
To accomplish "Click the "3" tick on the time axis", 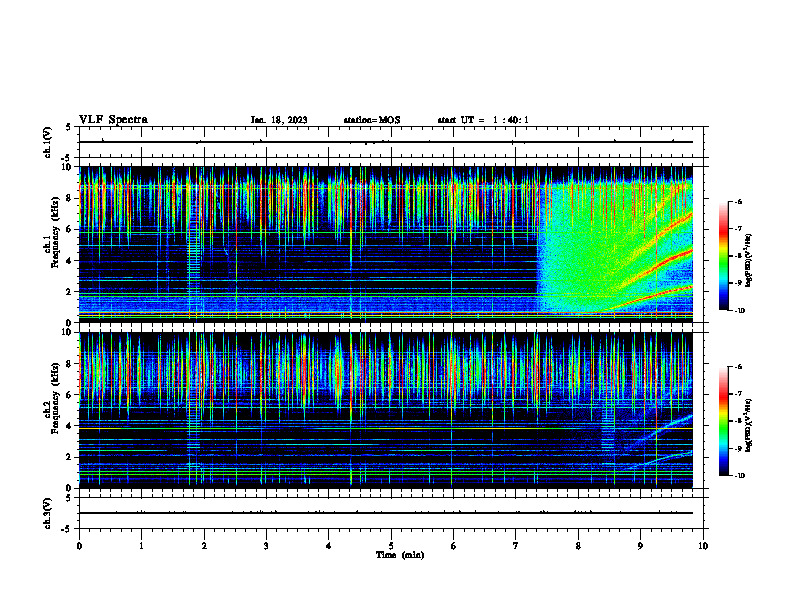I will [x=266, y=546].
